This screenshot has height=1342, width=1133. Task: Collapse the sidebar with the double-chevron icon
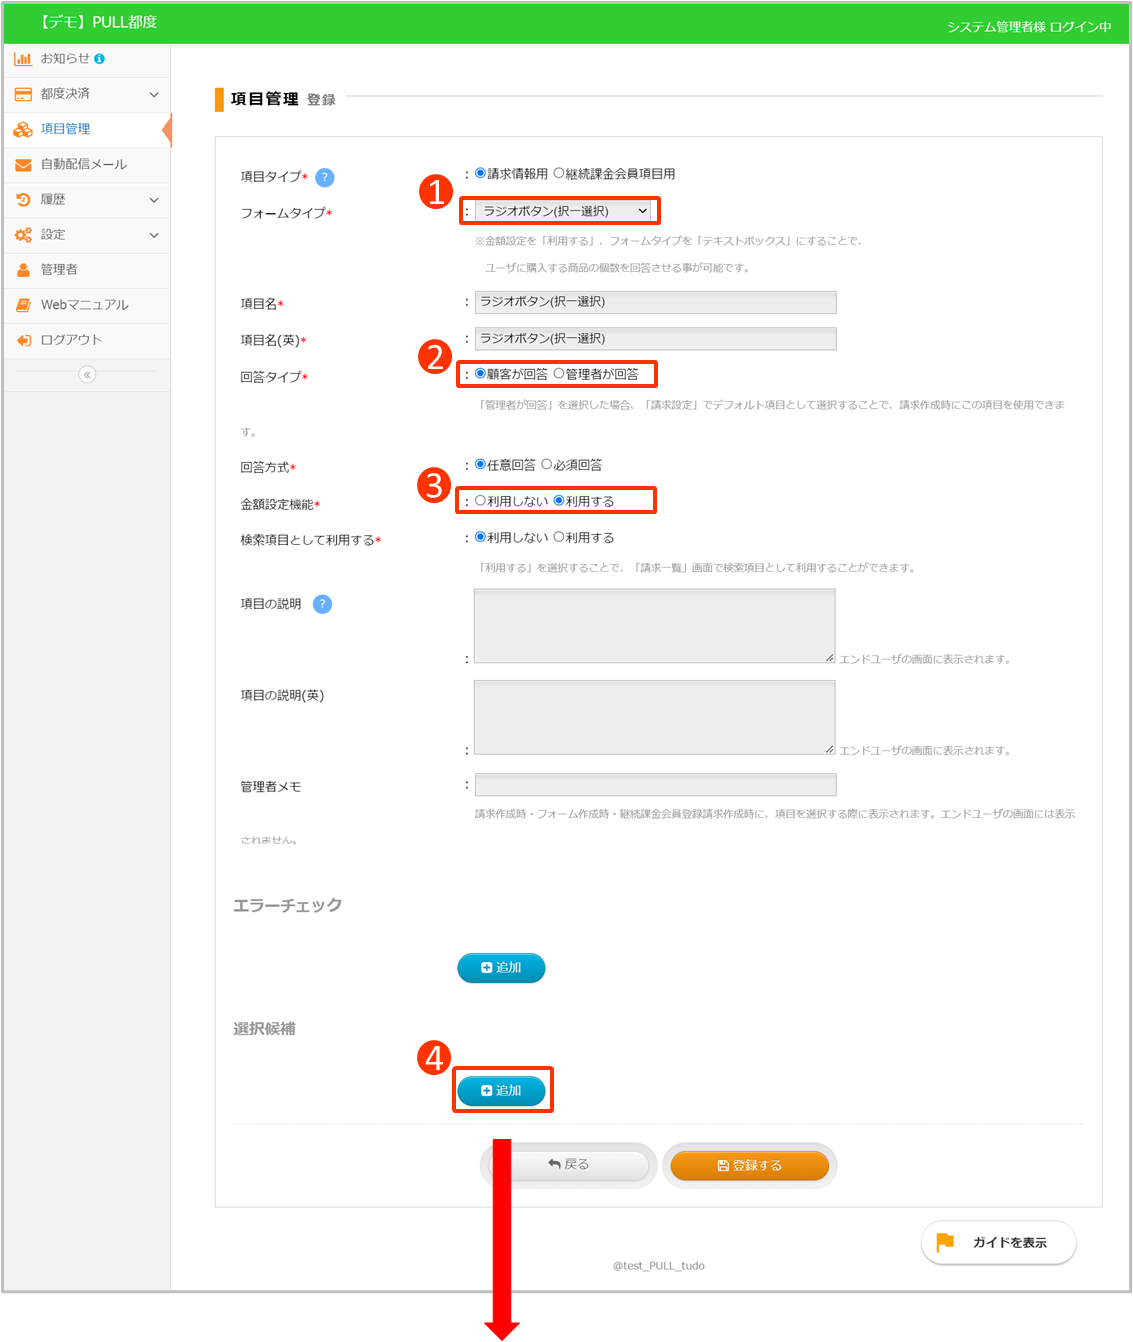[x=87, y=374]
